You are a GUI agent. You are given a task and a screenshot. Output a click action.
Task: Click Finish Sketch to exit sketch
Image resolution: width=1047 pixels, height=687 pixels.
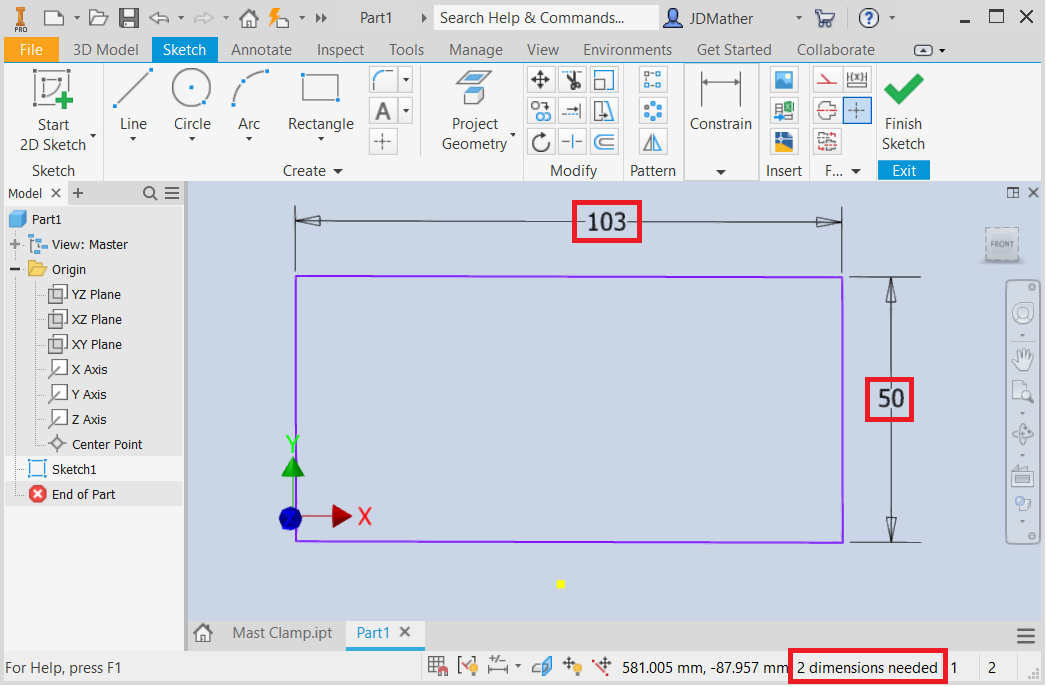(903, 112)
